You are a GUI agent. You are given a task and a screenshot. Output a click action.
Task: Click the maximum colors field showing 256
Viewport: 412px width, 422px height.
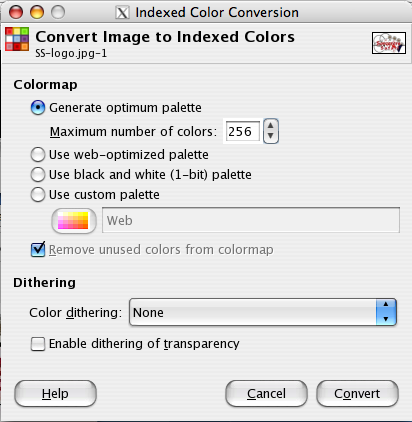tap(242, 131)
